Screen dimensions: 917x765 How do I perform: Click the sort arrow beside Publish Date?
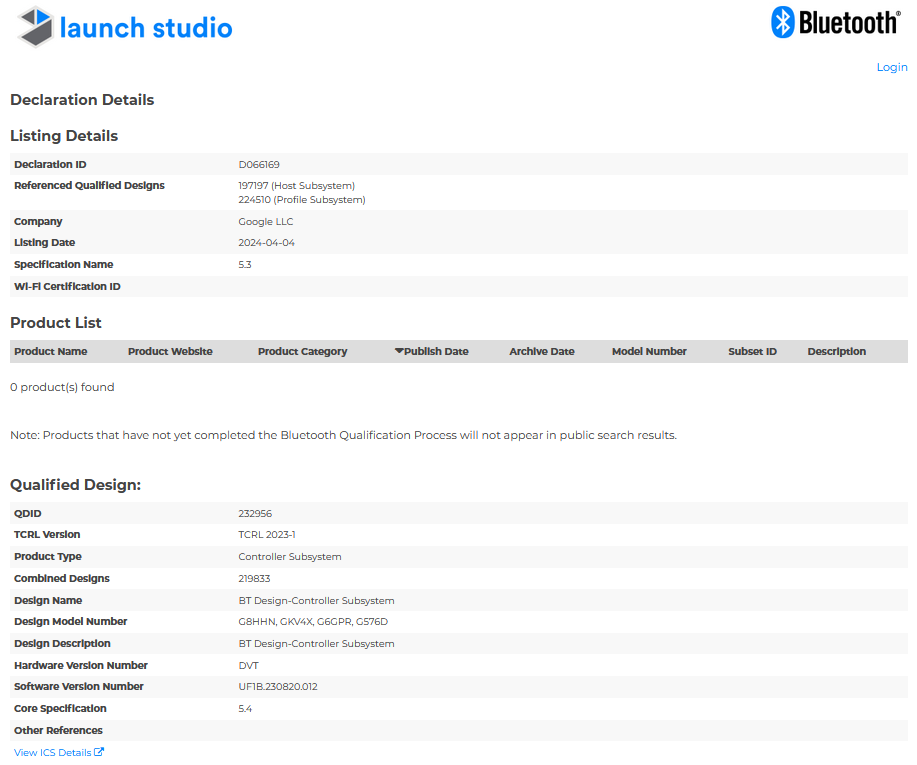tap(399, 351)
